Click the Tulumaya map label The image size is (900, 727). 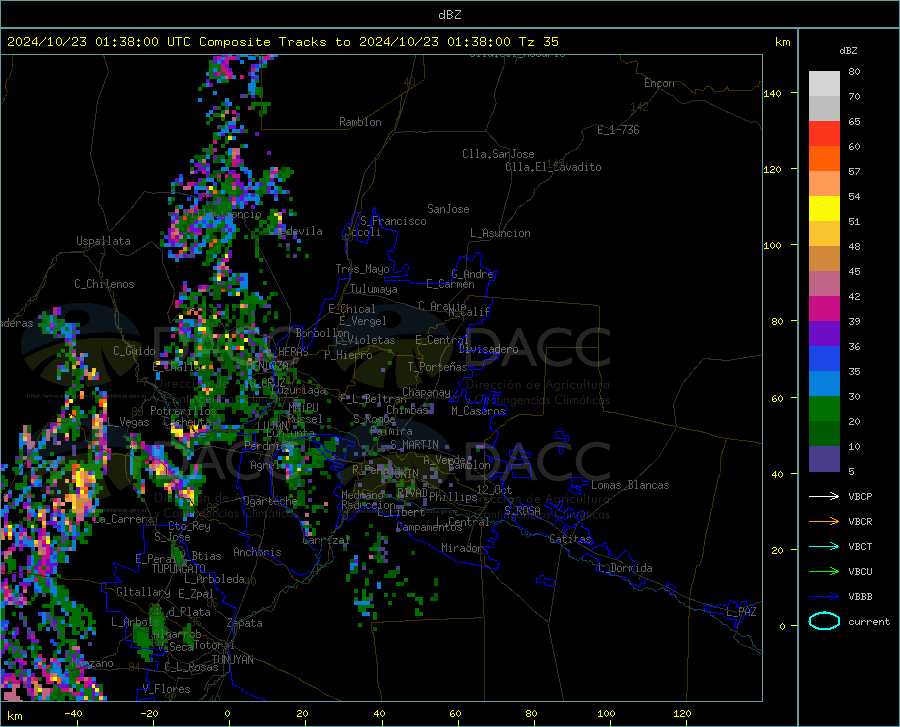tap(373, 289)
